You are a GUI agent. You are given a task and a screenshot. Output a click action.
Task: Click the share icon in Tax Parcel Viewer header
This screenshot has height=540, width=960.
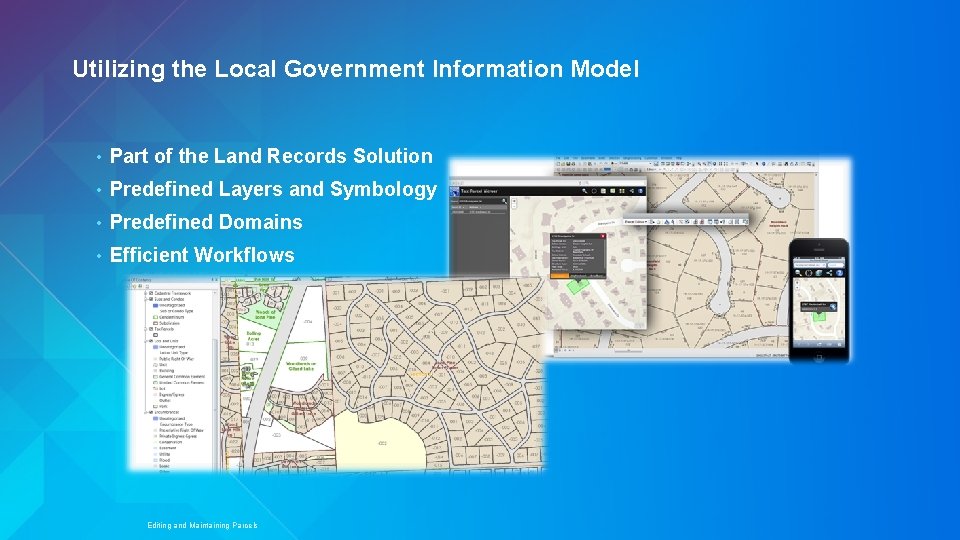point(632,191)
